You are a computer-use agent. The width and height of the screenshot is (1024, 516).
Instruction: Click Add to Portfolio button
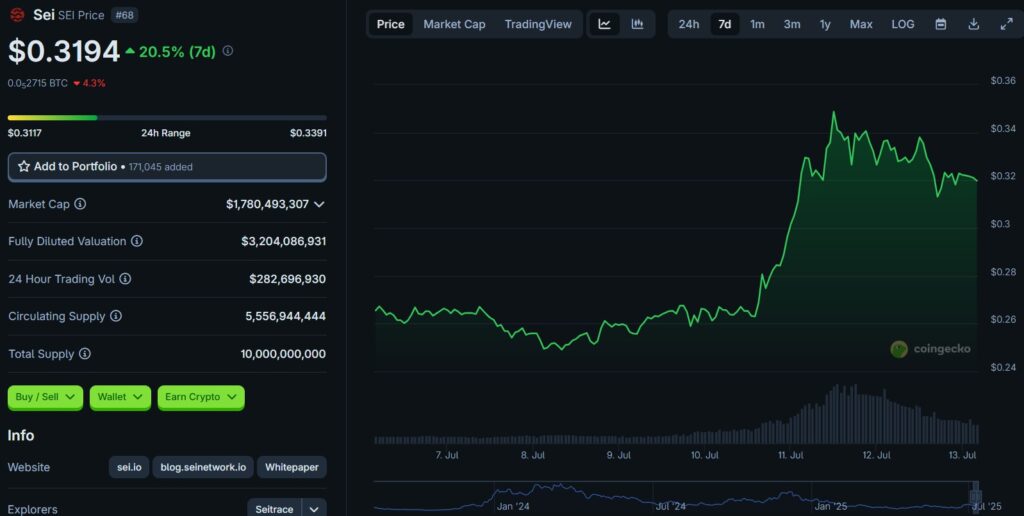[x=167, y=167]
